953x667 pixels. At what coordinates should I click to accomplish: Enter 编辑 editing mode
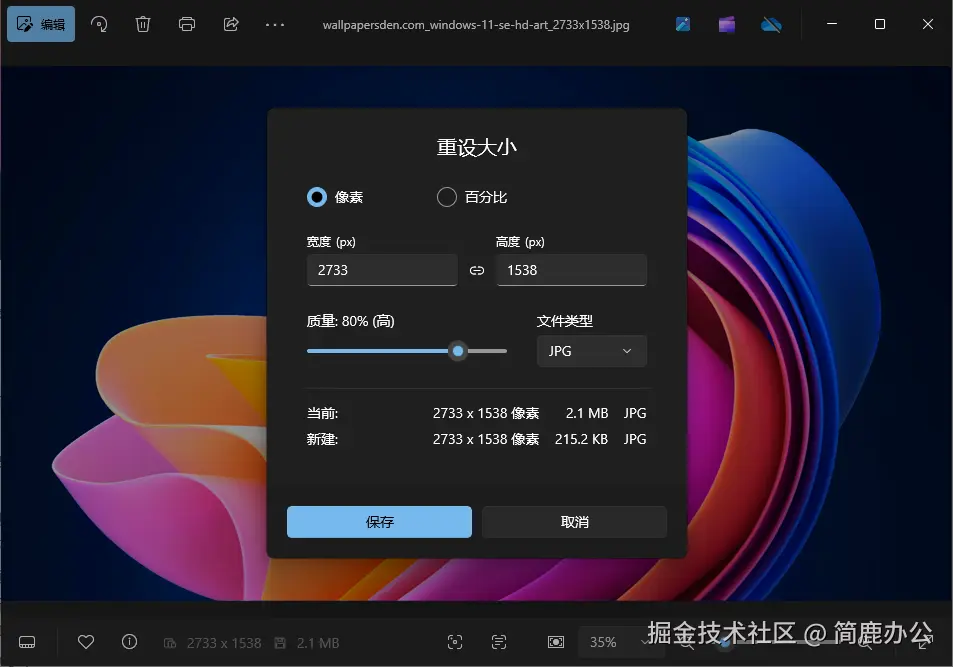41,23
